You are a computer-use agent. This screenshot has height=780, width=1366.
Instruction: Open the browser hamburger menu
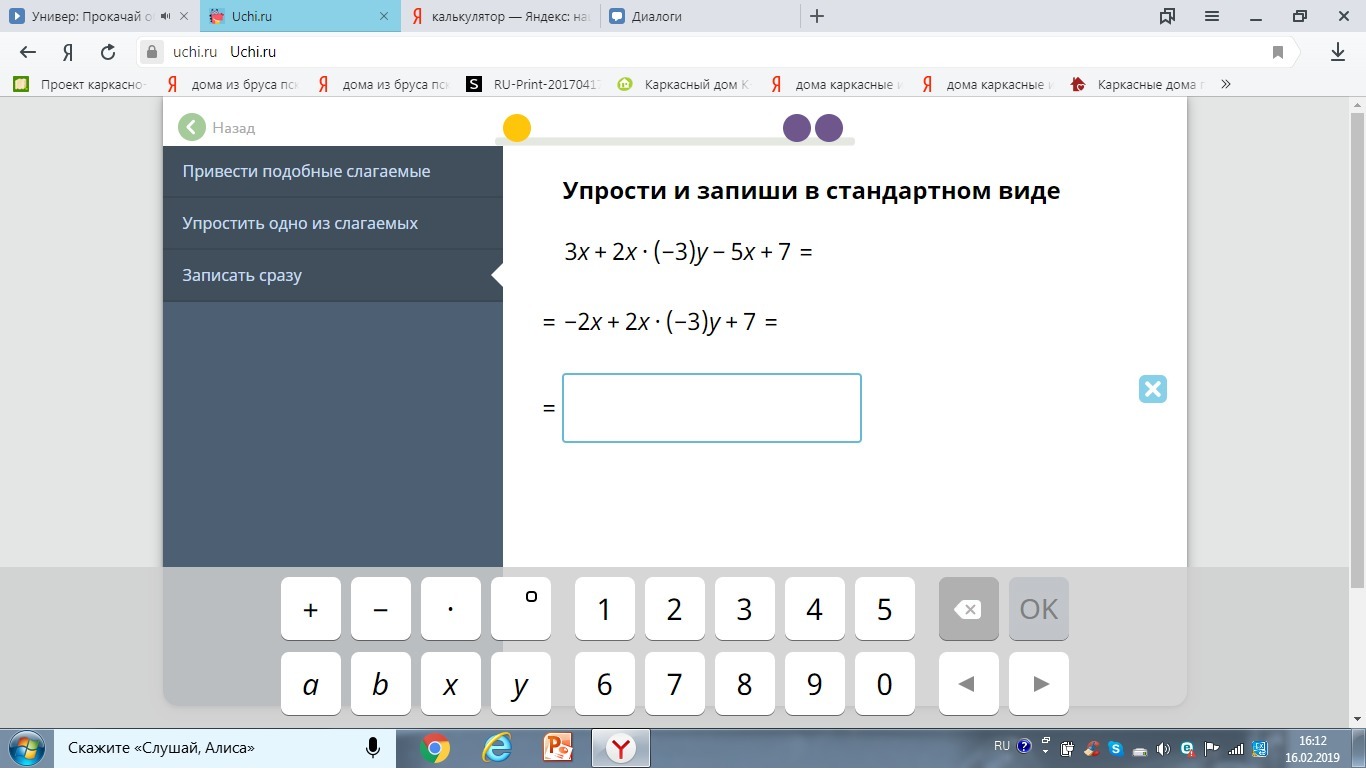tap(1211, 16)
